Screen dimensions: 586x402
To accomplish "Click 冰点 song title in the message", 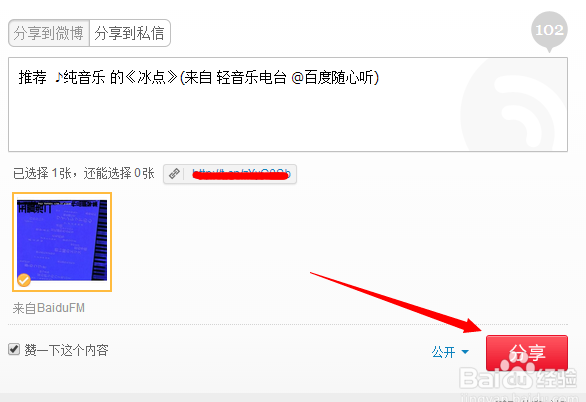I will click(151, 78).
